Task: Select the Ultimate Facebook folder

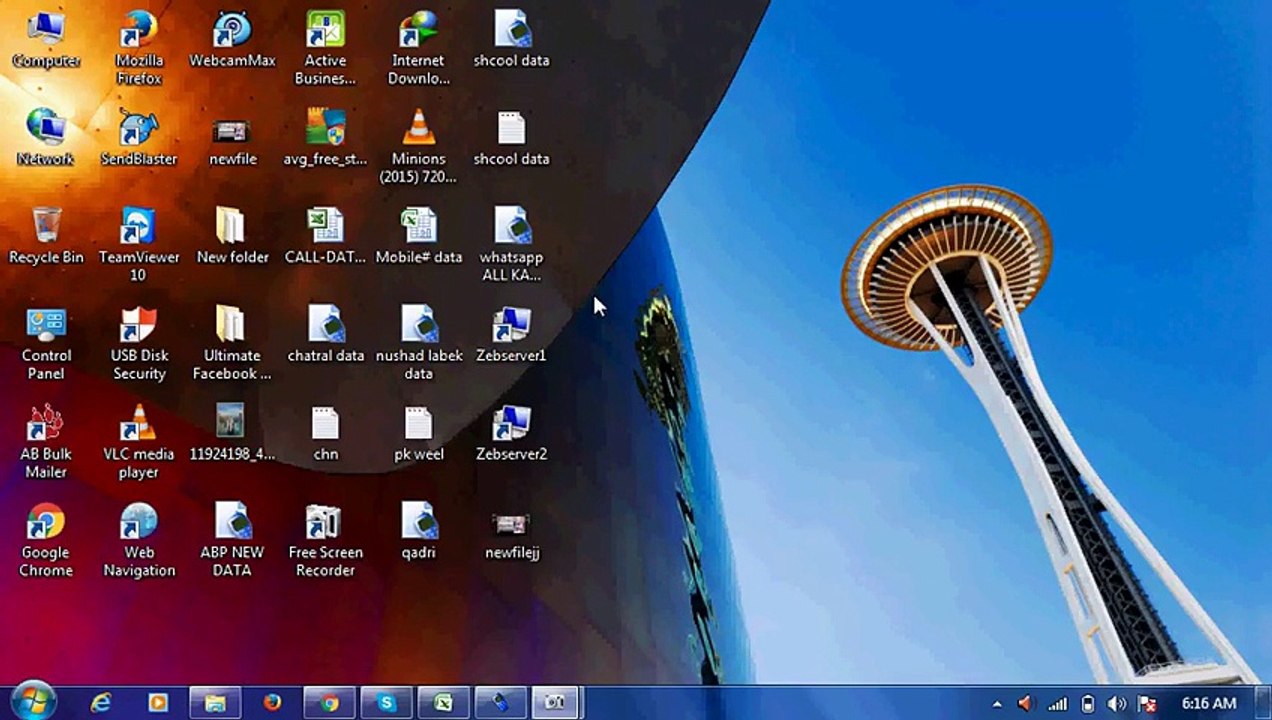Action: (x=232, y=343)
